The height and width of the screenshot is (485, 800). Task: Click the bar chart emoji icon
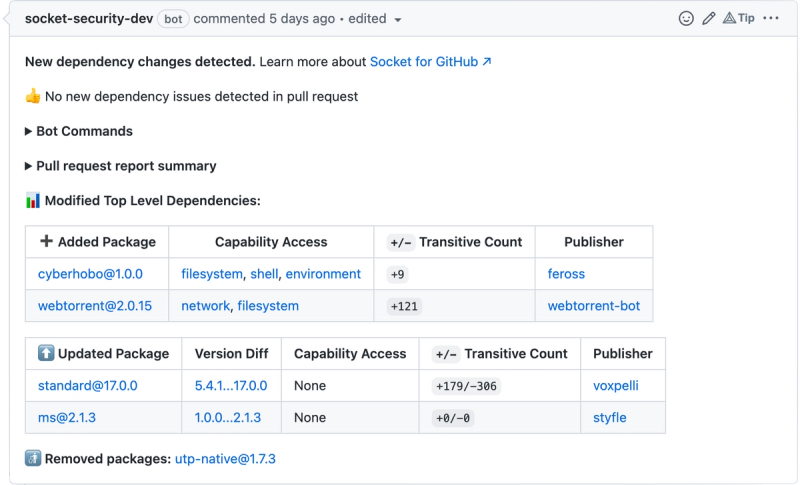[x=33, y=200]
